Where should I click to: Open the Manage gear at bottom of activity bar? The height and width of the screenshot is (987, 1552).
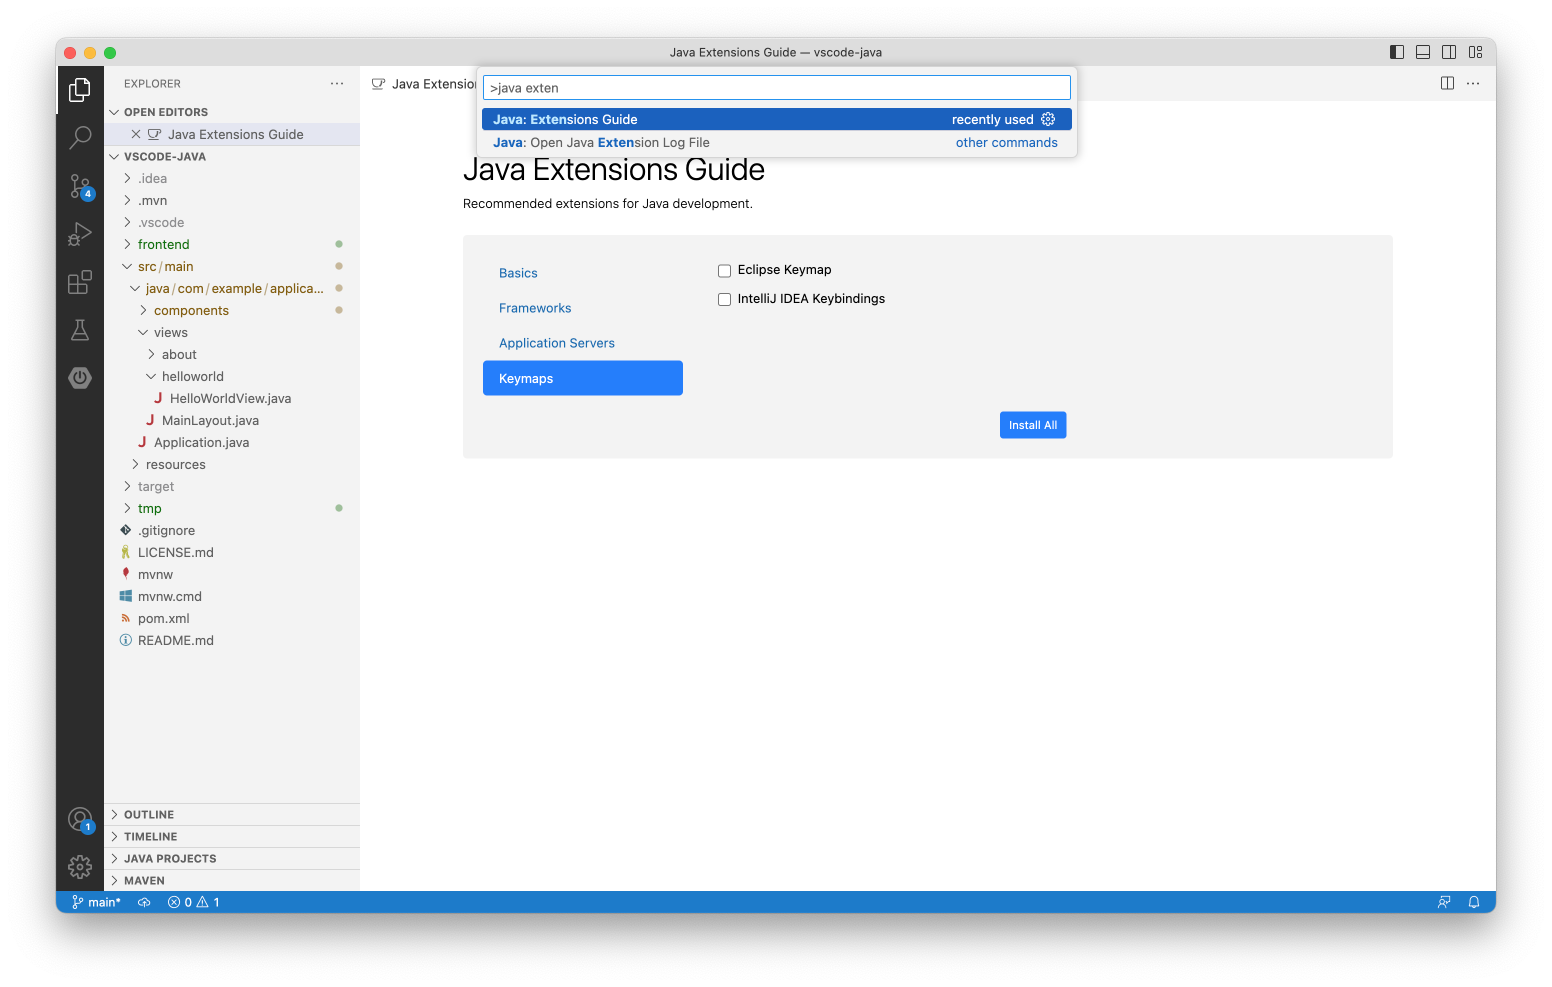pyautogui.click(x=80, y=867)
